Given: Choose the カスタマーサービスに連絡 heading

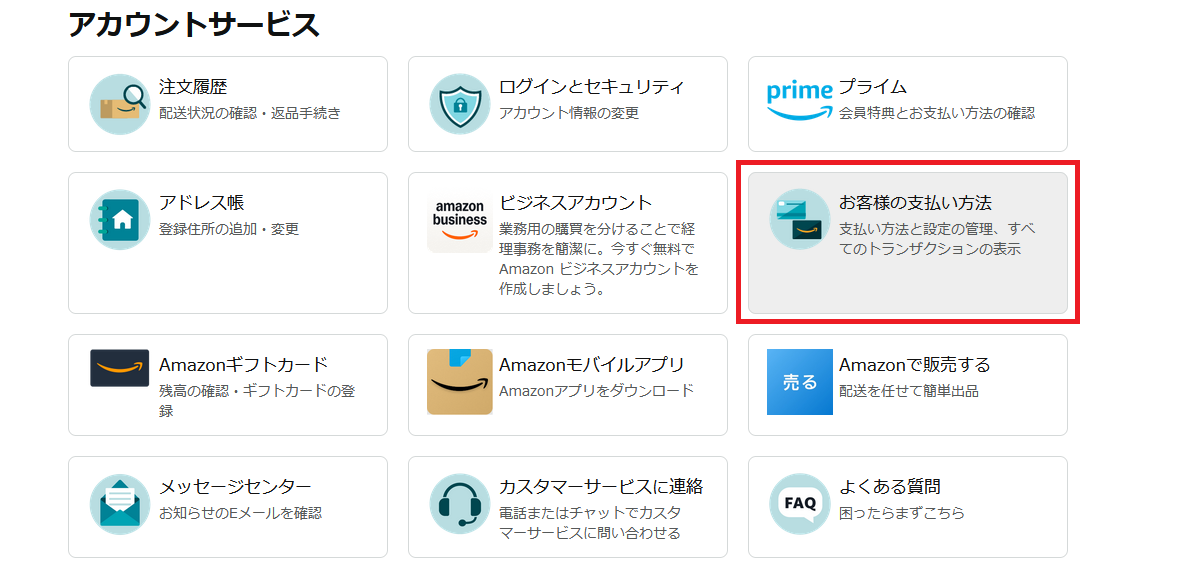Looking at the screenshot, I should coord(601,487).
